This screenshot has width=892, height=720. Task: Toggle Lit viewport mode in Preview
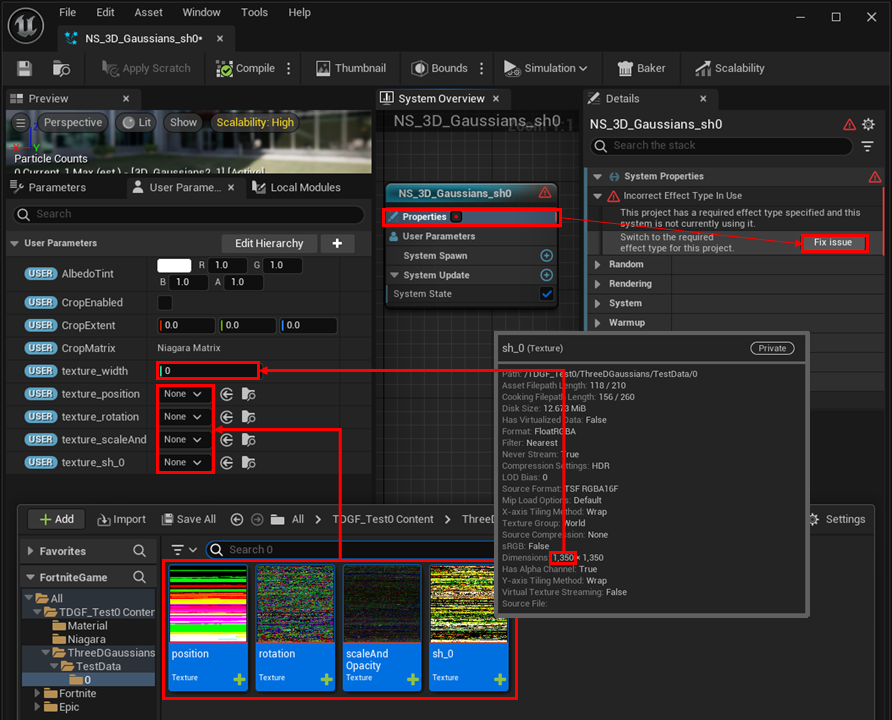click(135, 122)
